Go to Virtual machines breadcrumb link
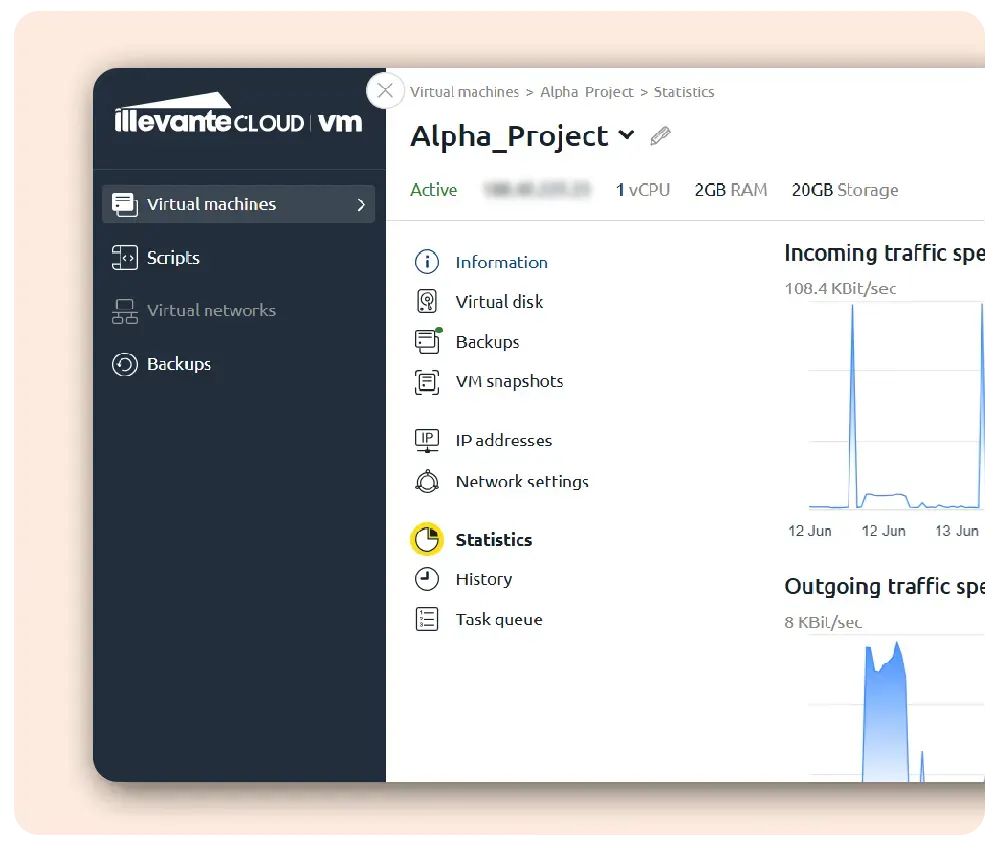Screen dimensions: 1000x850 [x=464, y=92]
